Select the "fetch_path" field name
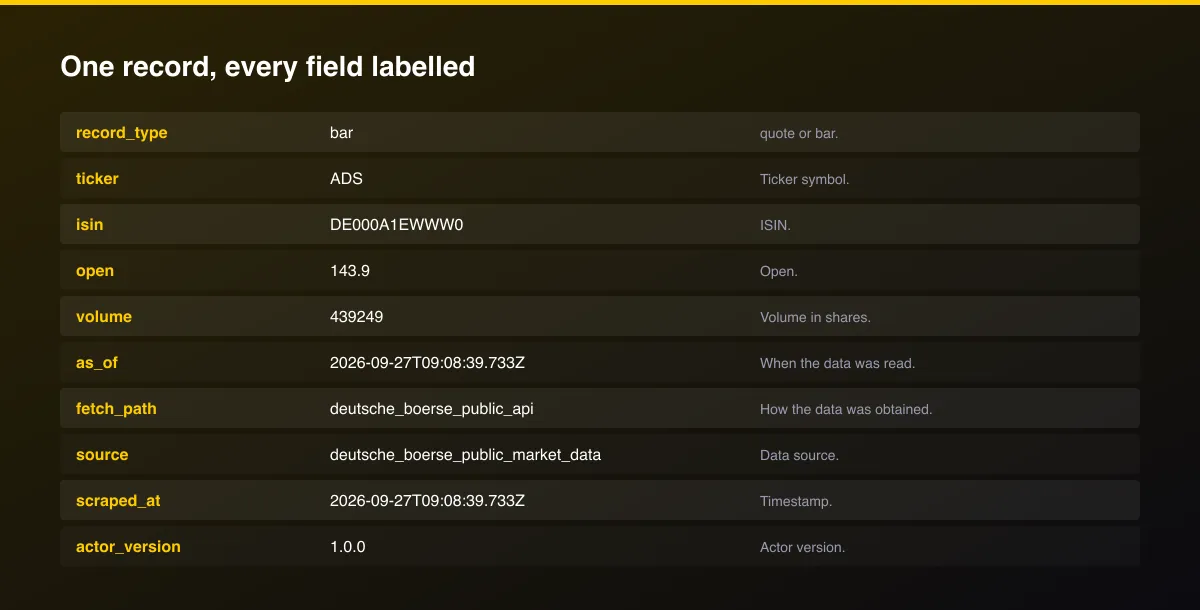 (x=116, y=409)
